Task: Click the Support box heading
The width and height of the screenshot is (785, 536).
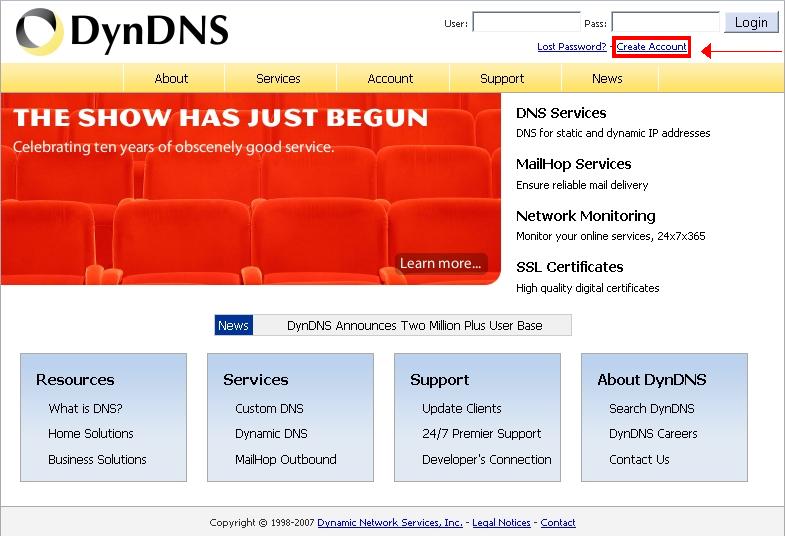Action: tap(440, 380)
